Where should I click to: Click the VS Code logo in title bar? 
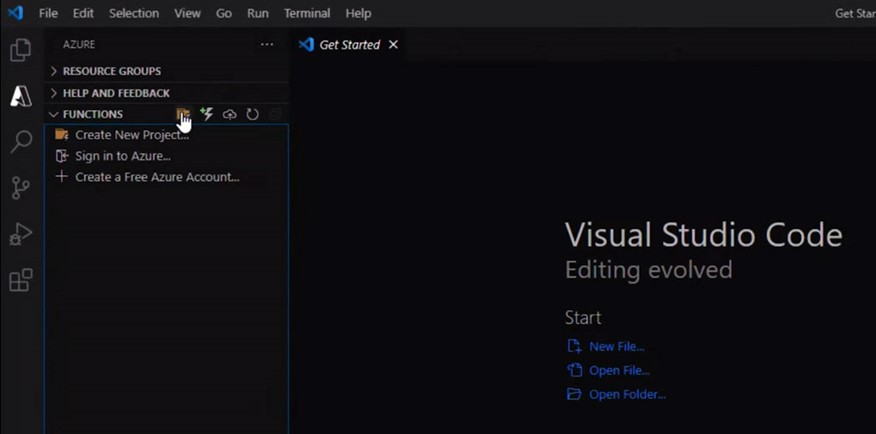pos(16,12)
